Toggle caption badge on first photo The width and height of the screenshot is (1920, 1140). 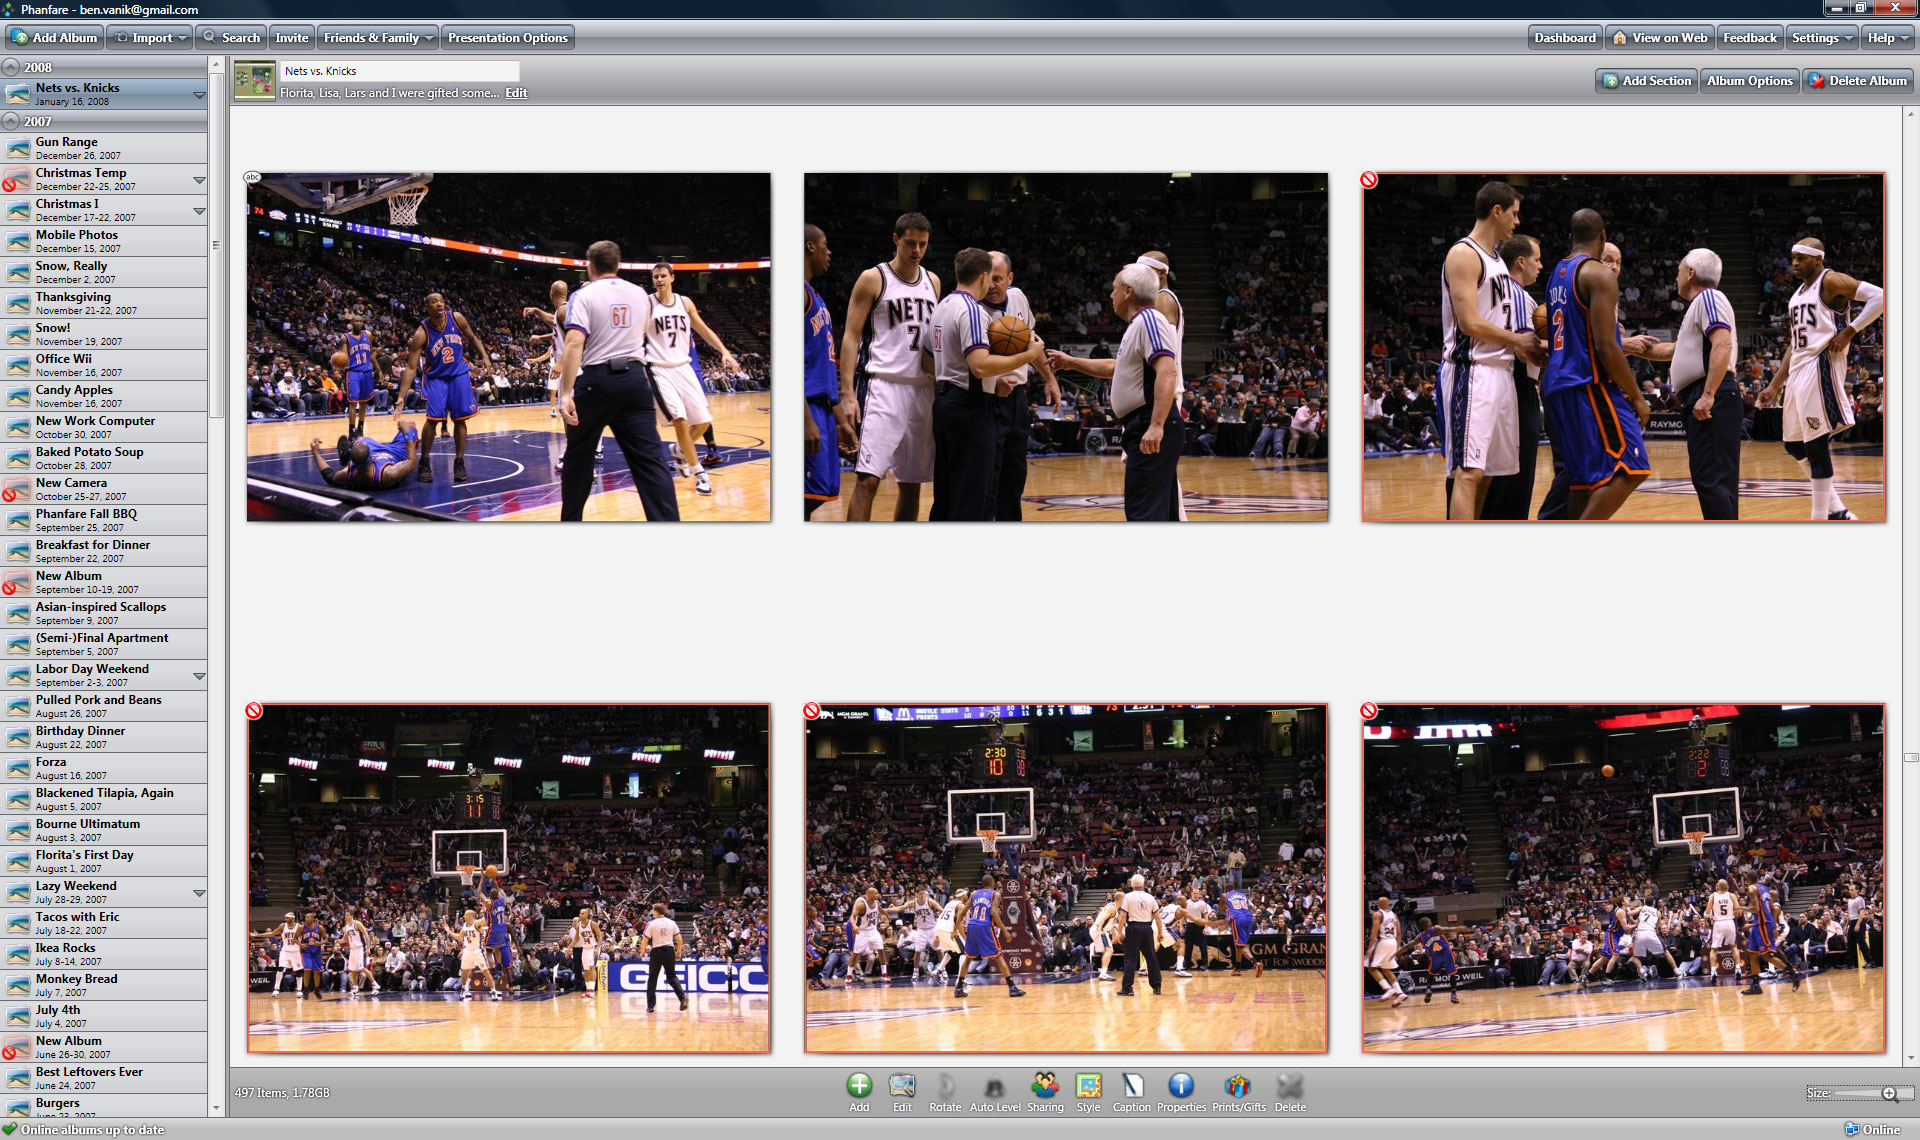point(253,177)
